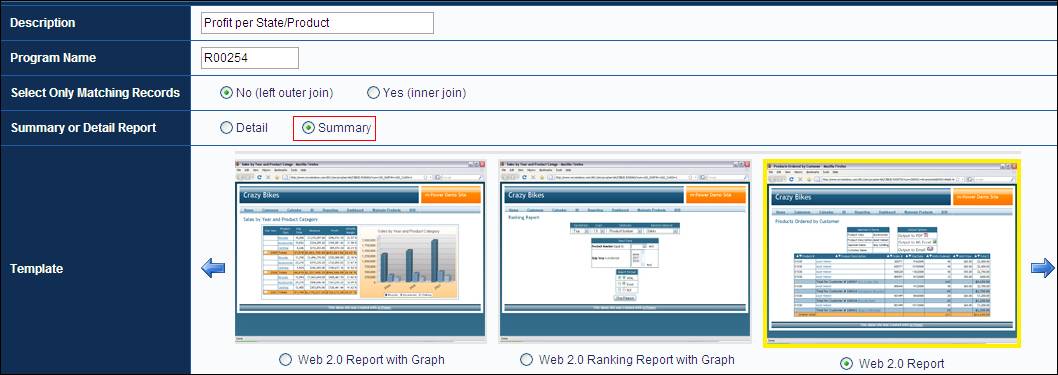The width and height of the screenshot is (1058, 375).
Task: Select the No (left outer join) option
Action: click(x=226, y=92)
